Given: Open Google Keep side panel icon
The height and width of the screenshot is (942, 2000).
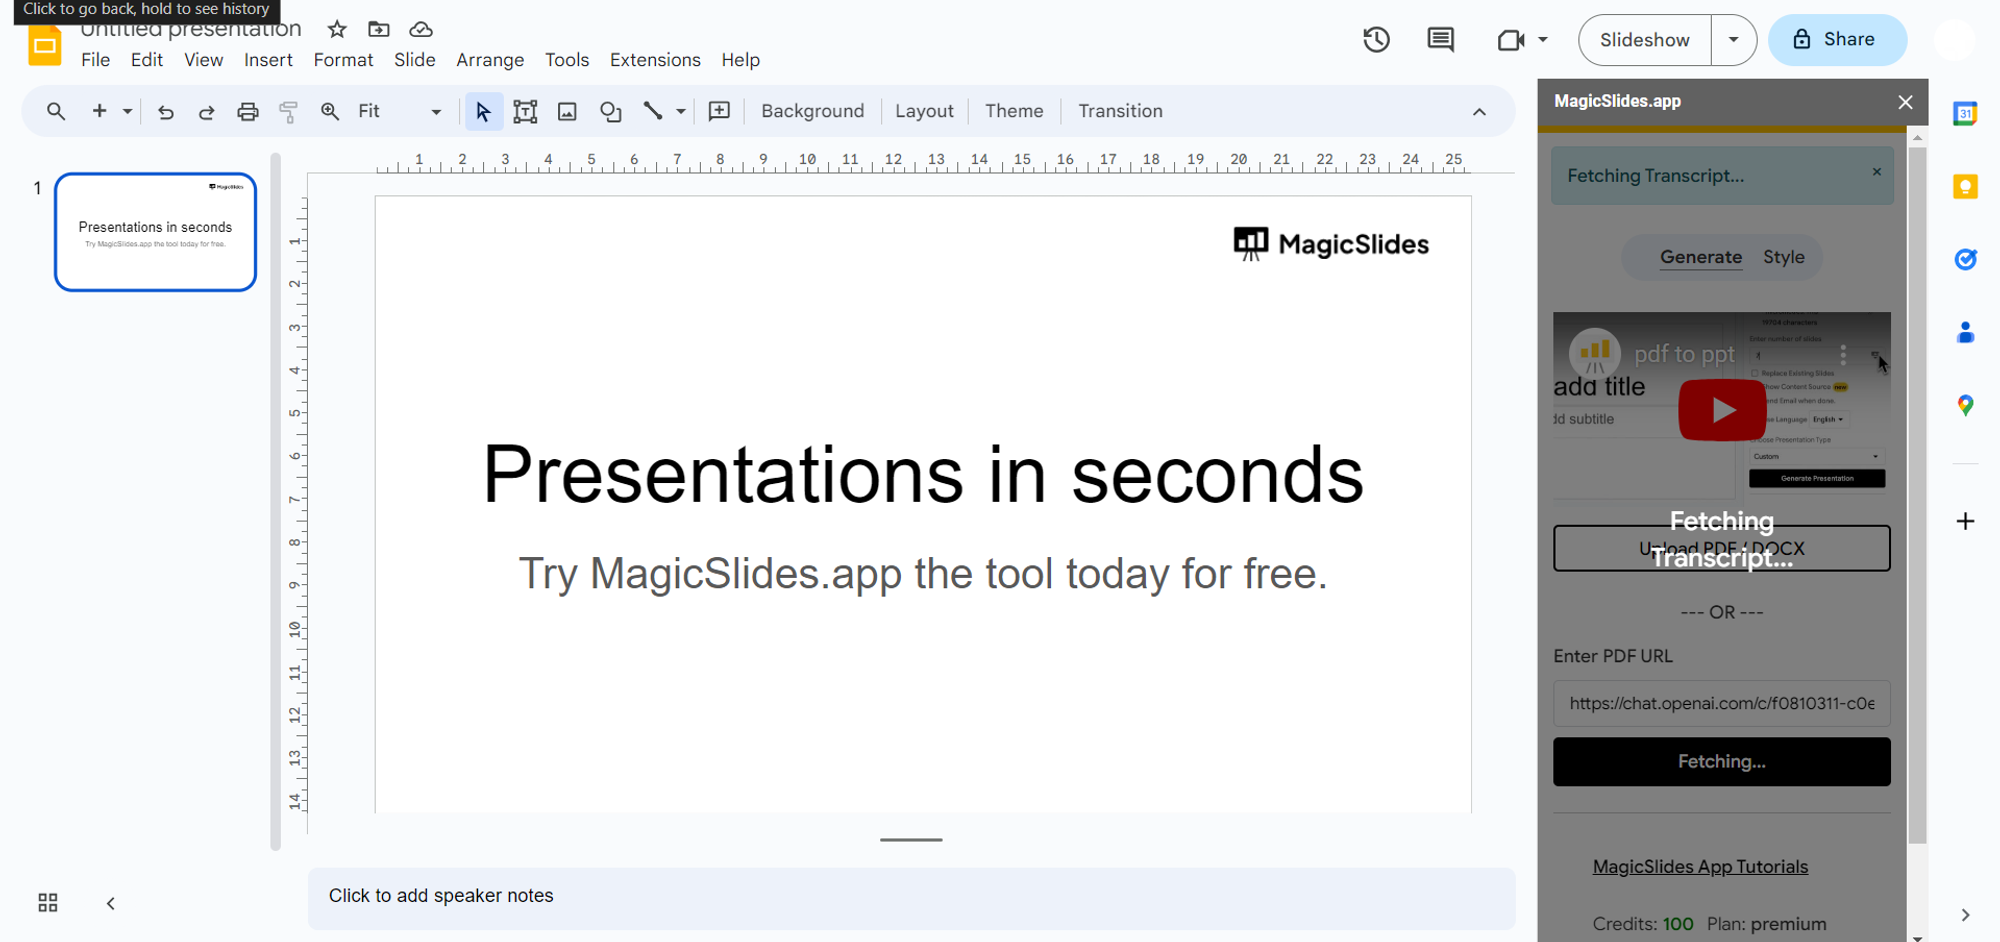Looking at the screenshot, I should pyautogui.click(x=1965, y=187).
